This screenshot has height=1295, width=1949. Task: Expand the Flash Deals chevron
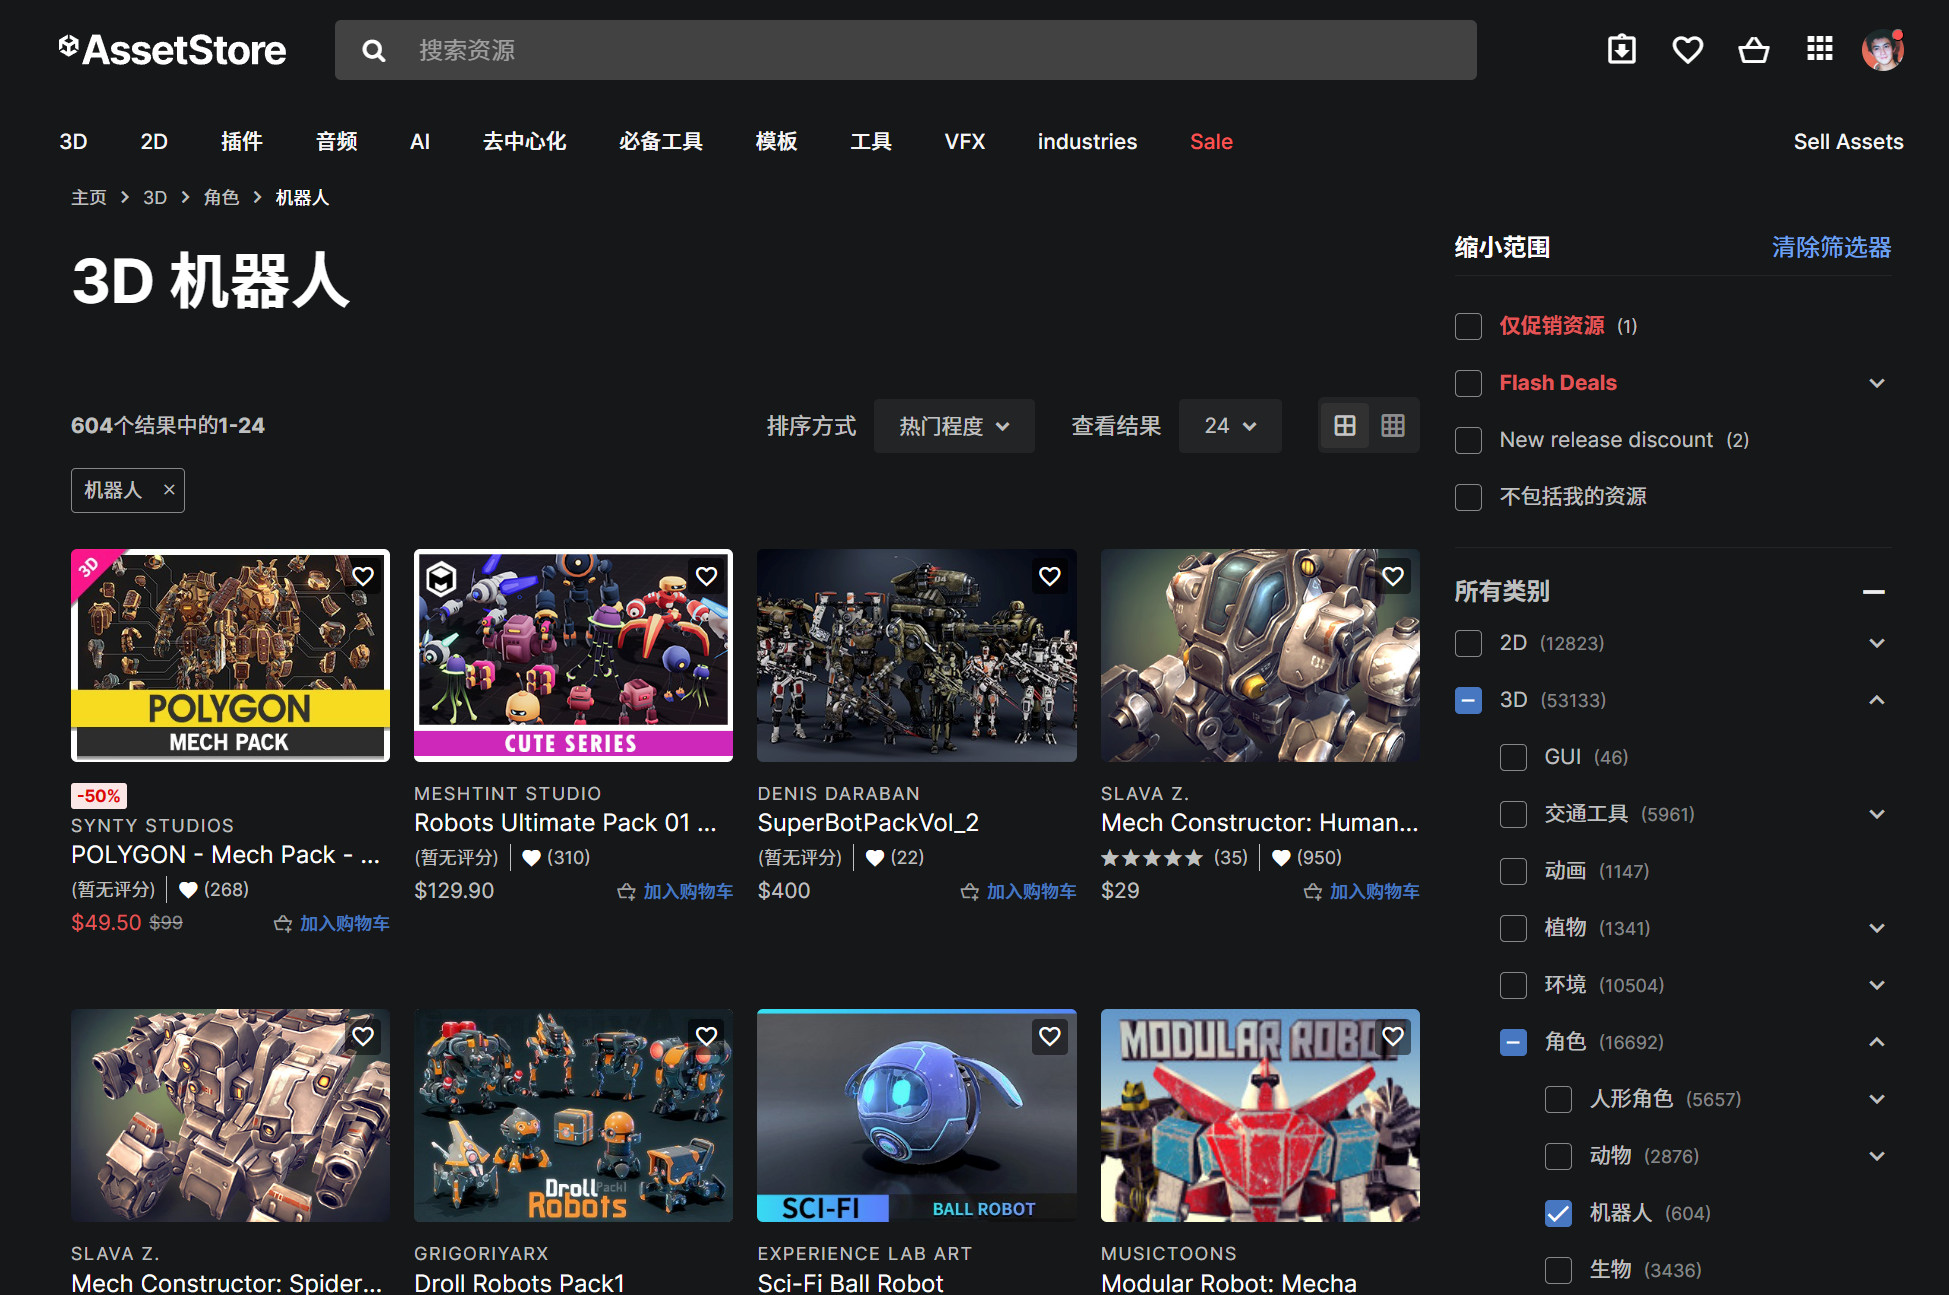[1877, 383]
